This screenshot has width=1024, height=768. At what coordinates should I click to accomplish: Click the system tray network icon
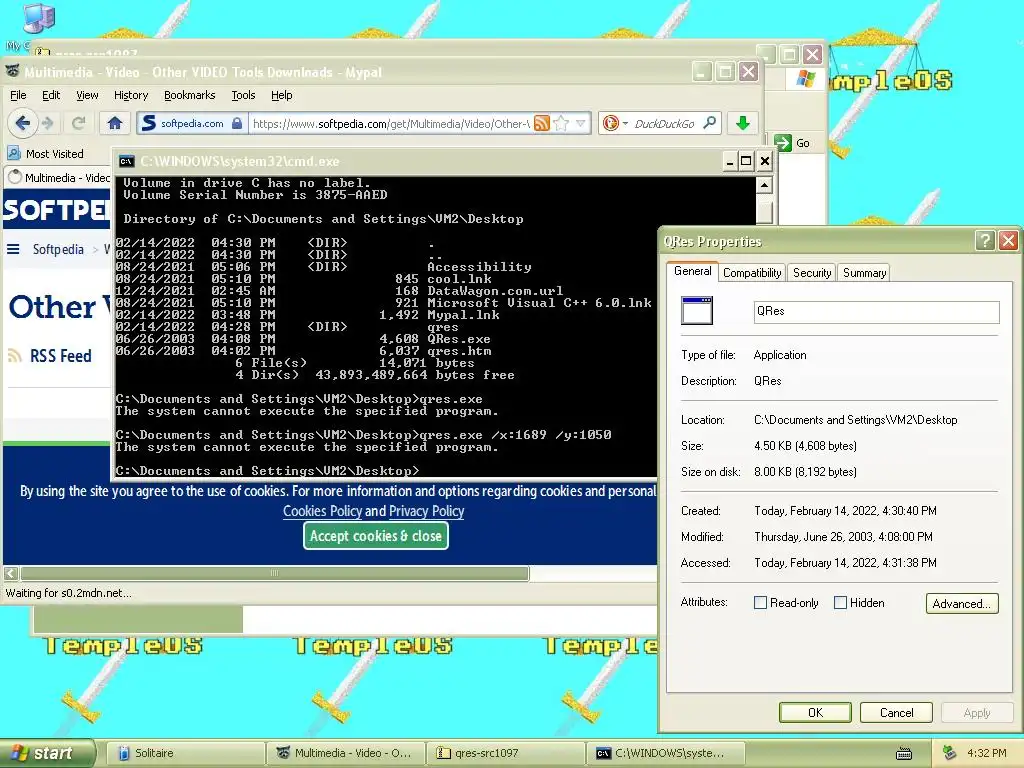tap(950, 753)
